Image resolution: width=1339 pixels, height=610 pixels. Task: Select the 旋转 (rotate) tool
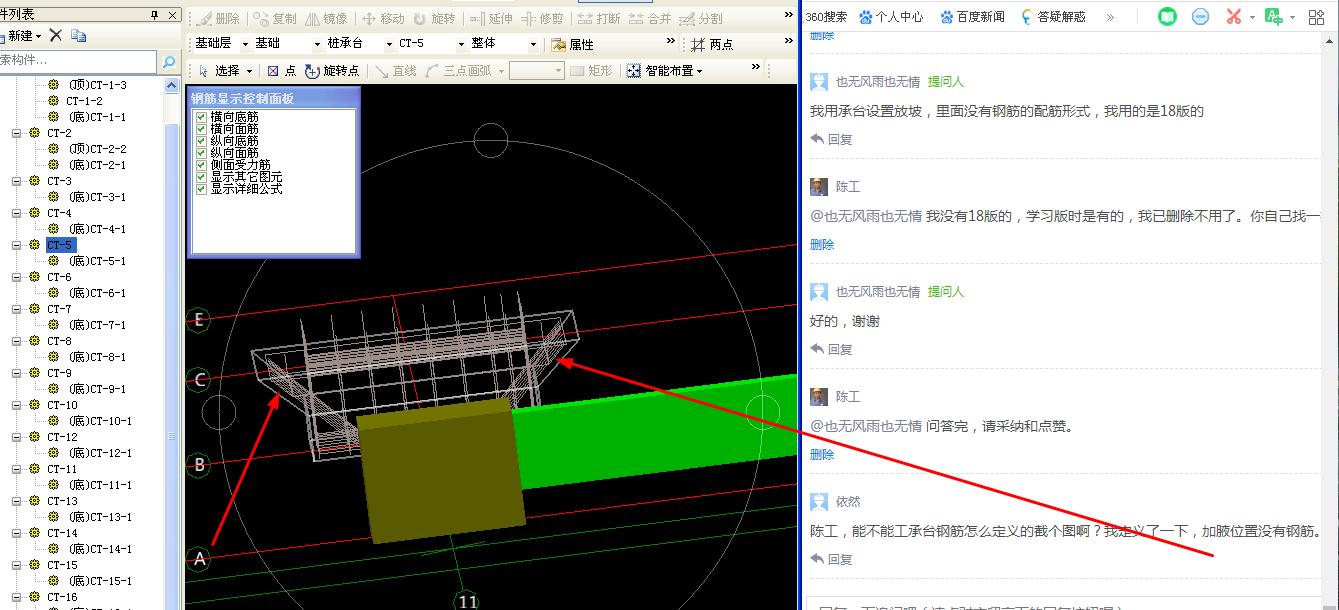[434, 19]
